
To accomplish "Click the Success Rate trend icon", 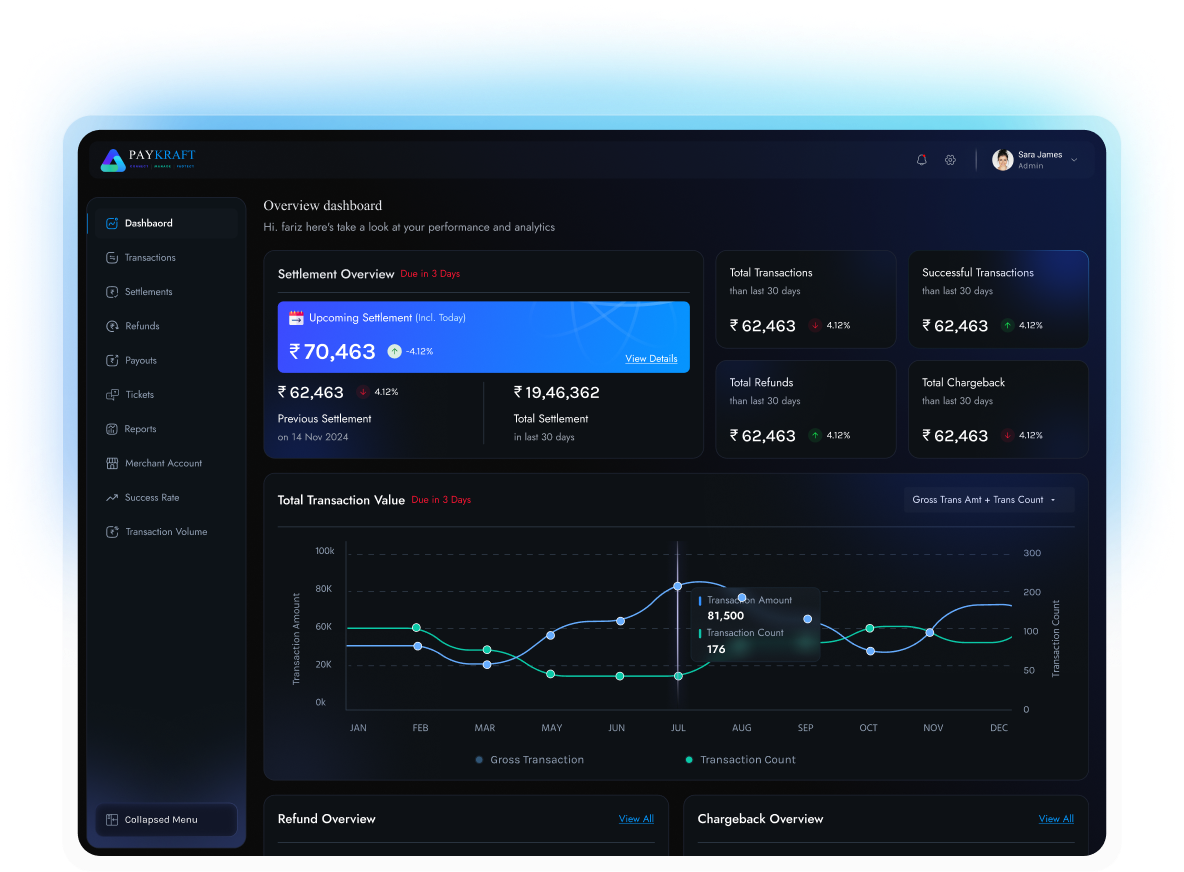I will click(113, 498).
